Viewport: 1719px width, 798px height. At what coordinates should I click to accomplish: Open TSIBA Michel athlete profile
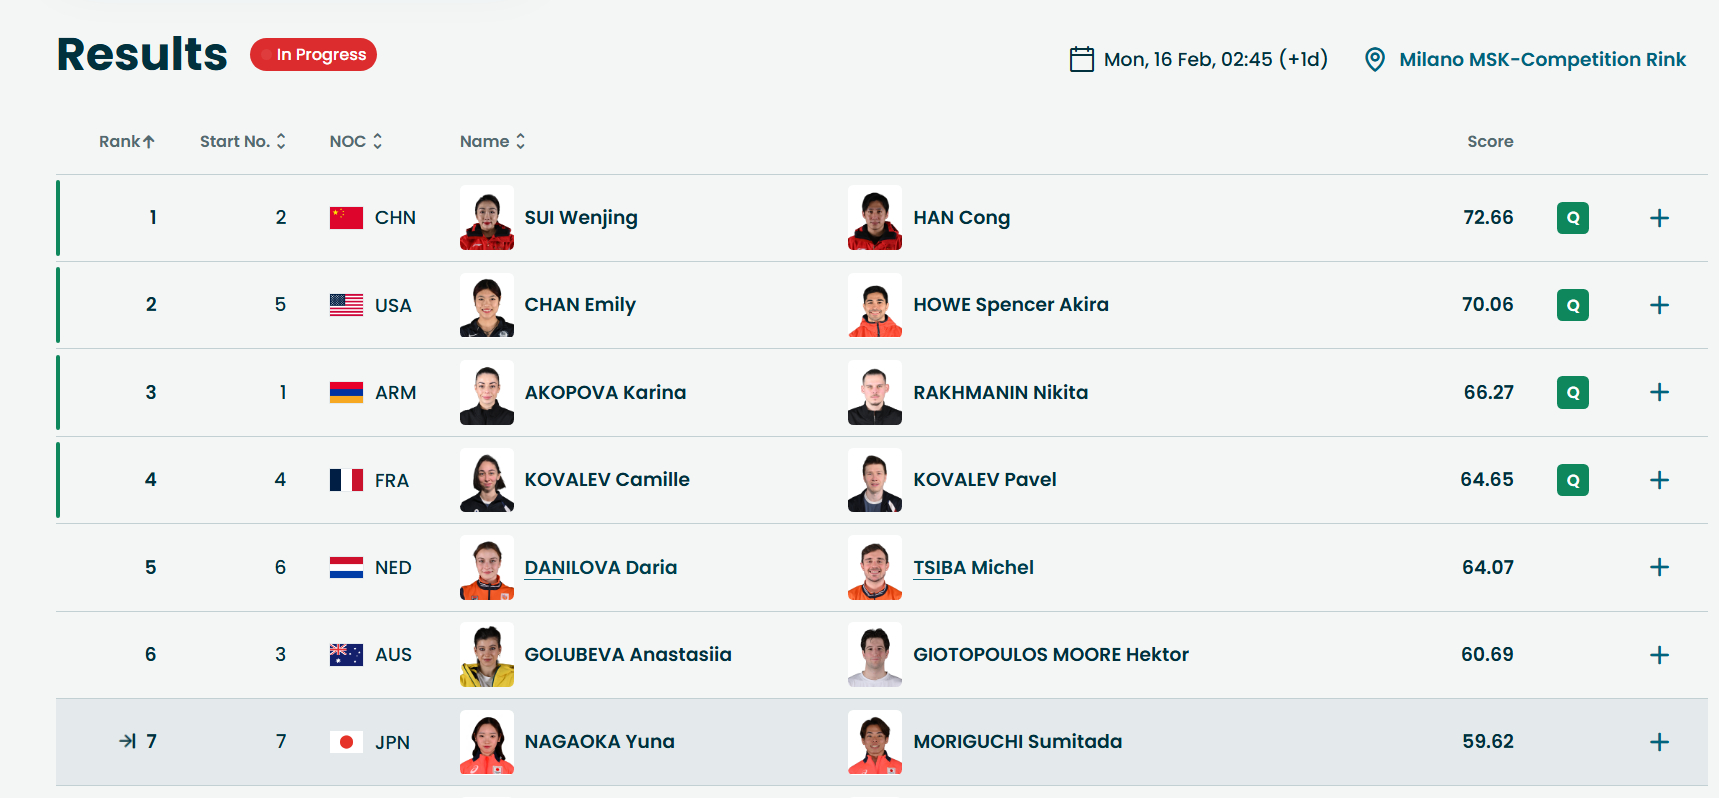973,567
